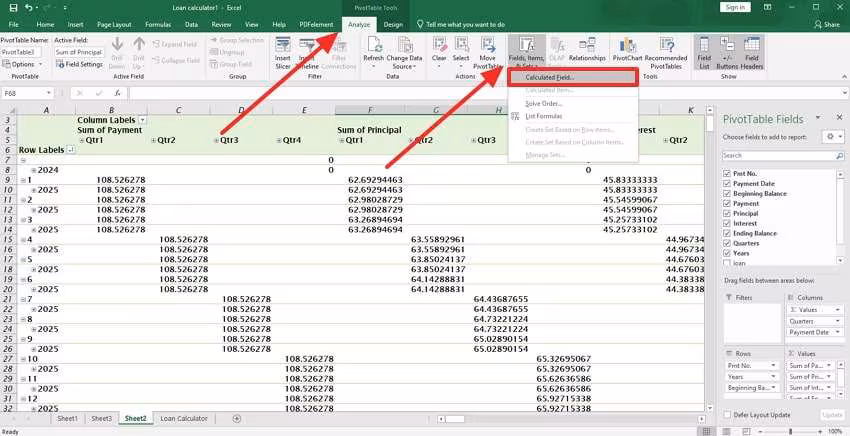Click the horizontal scrollbar right arrow
The width and height of the screenshot is (850, 436).
pos(699,419)
